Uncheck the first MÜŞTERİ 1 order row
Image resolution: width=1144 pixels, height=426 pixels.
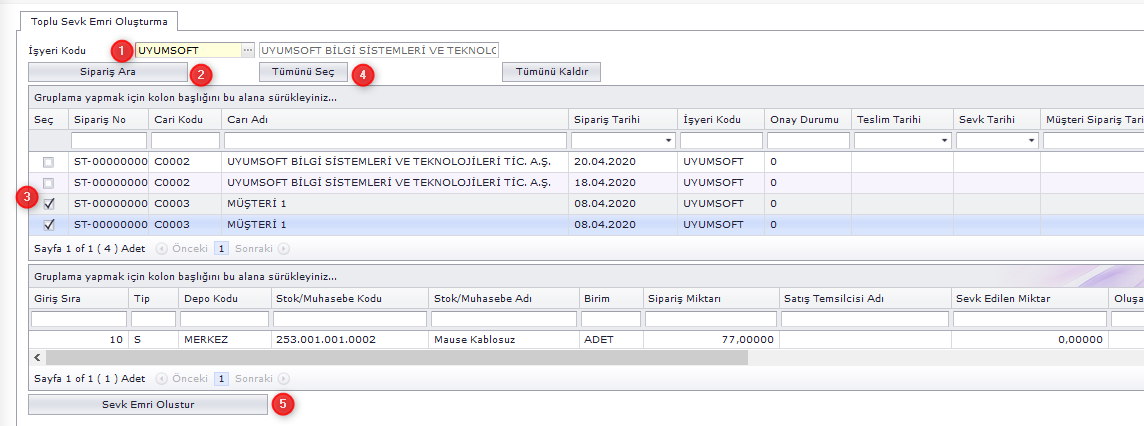[x=49, y=204]
